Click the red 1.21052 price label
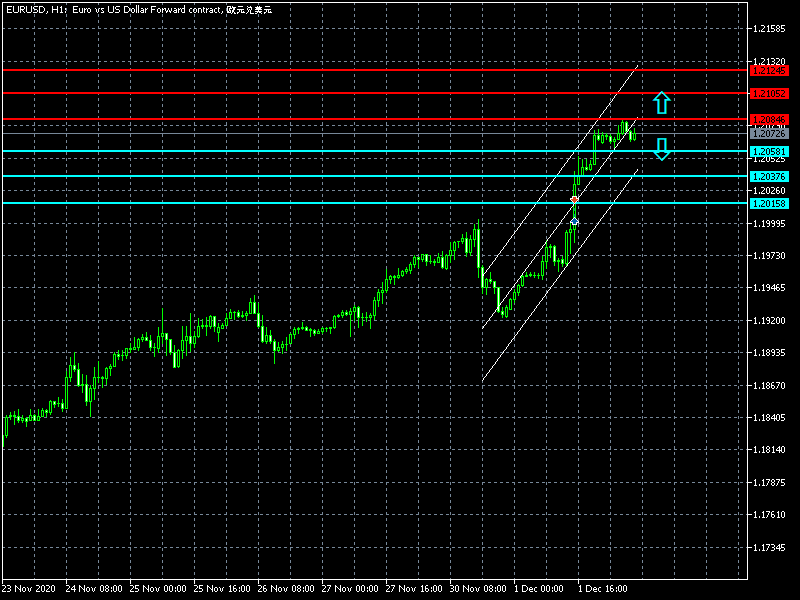This screenshot has height=600, width=800. coord(769,93)
